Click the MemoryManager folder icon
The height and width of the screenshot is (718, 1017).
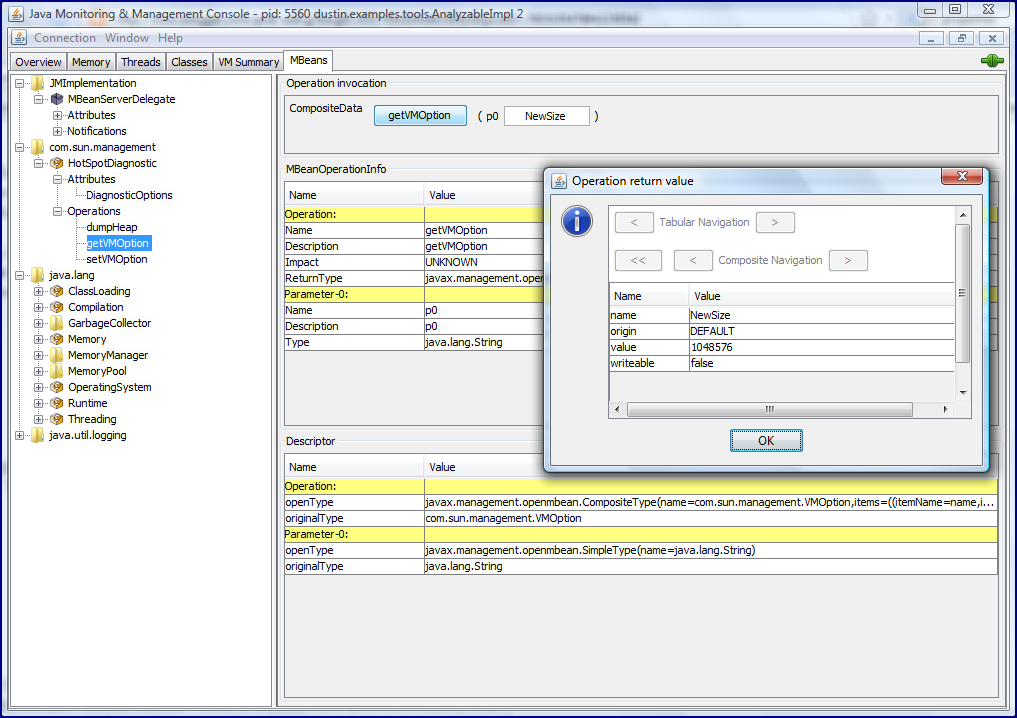click(57, 355)
